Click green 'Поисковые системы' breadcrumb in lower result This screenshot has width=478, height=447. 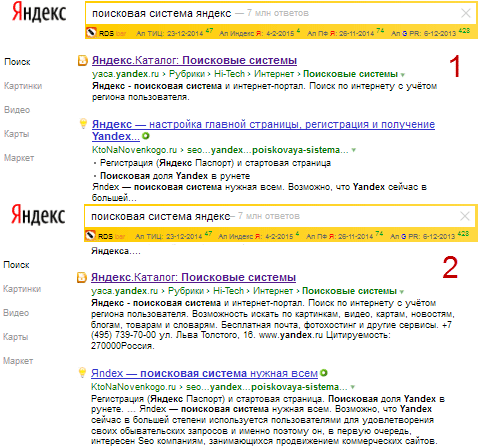[x=349, y=291]
